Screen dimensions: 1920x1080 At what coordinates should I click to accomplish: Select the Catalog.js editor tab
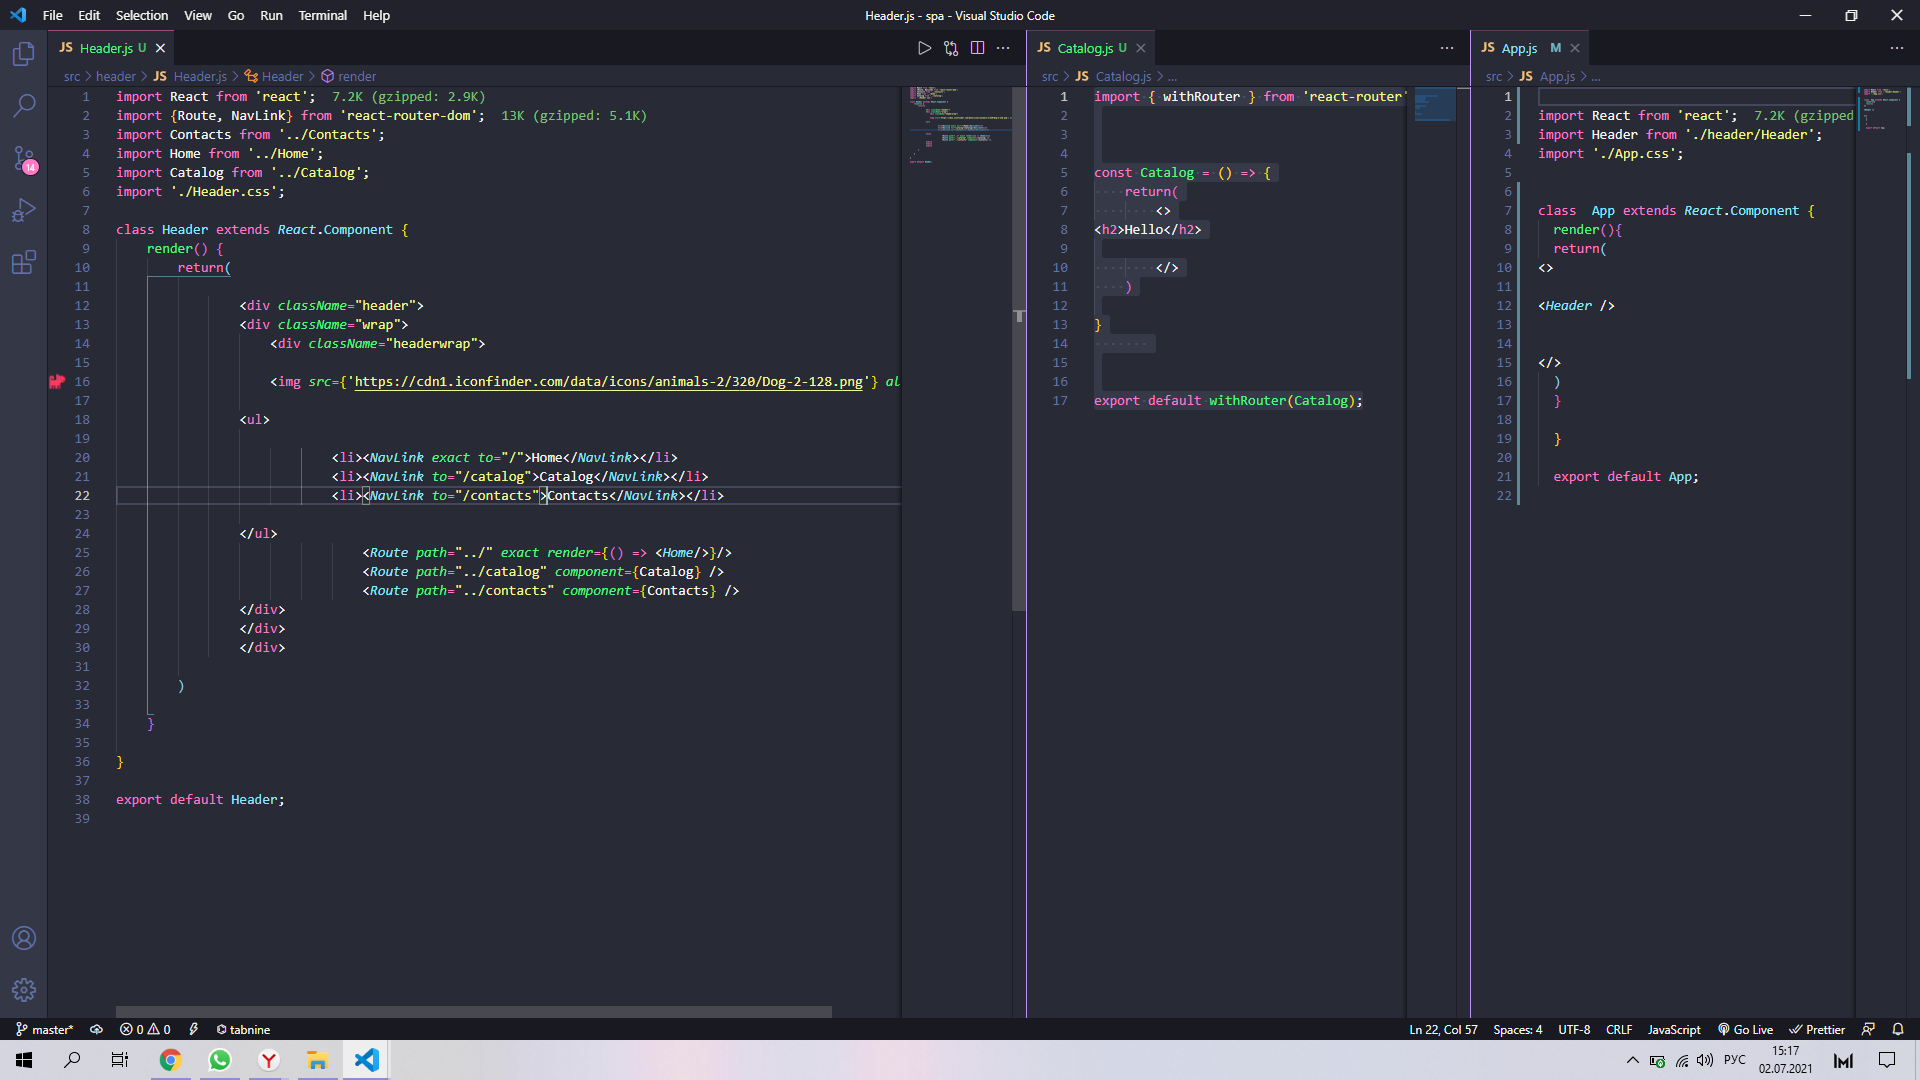coord(1092,48)
